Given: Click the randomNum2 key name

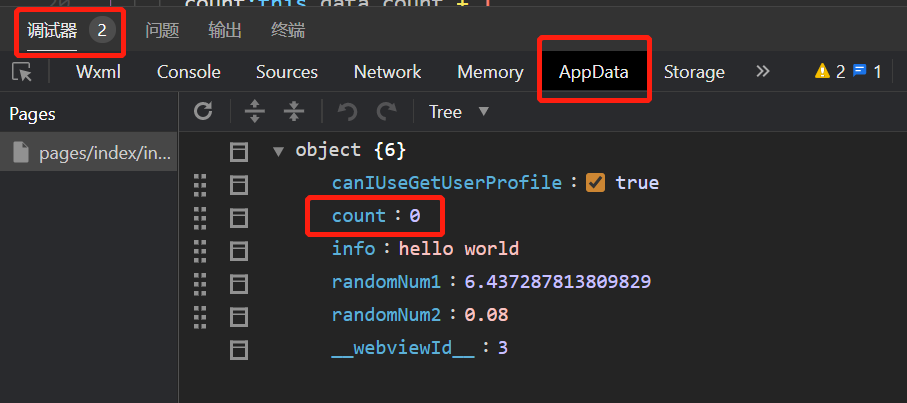Looking at the screenshot, I should click(x=386, y=315).
